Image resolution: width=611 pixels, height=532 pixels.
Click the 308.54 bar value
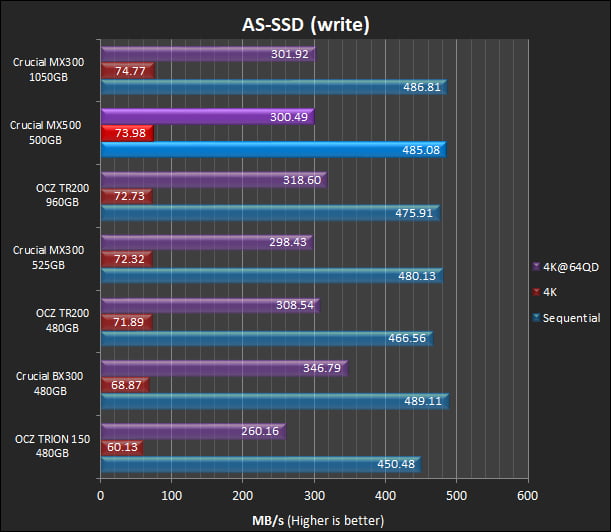coord(295,305)
